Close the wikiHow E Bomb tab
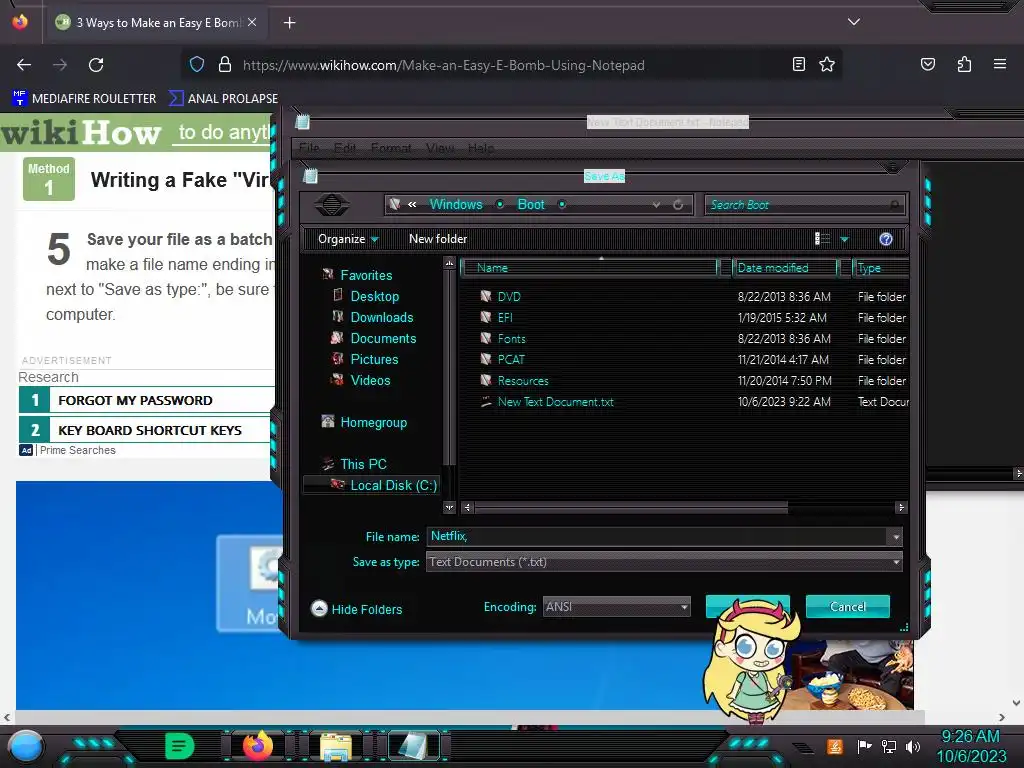The height and width of the screenshot is (768, 1024). tap(252, 22)
